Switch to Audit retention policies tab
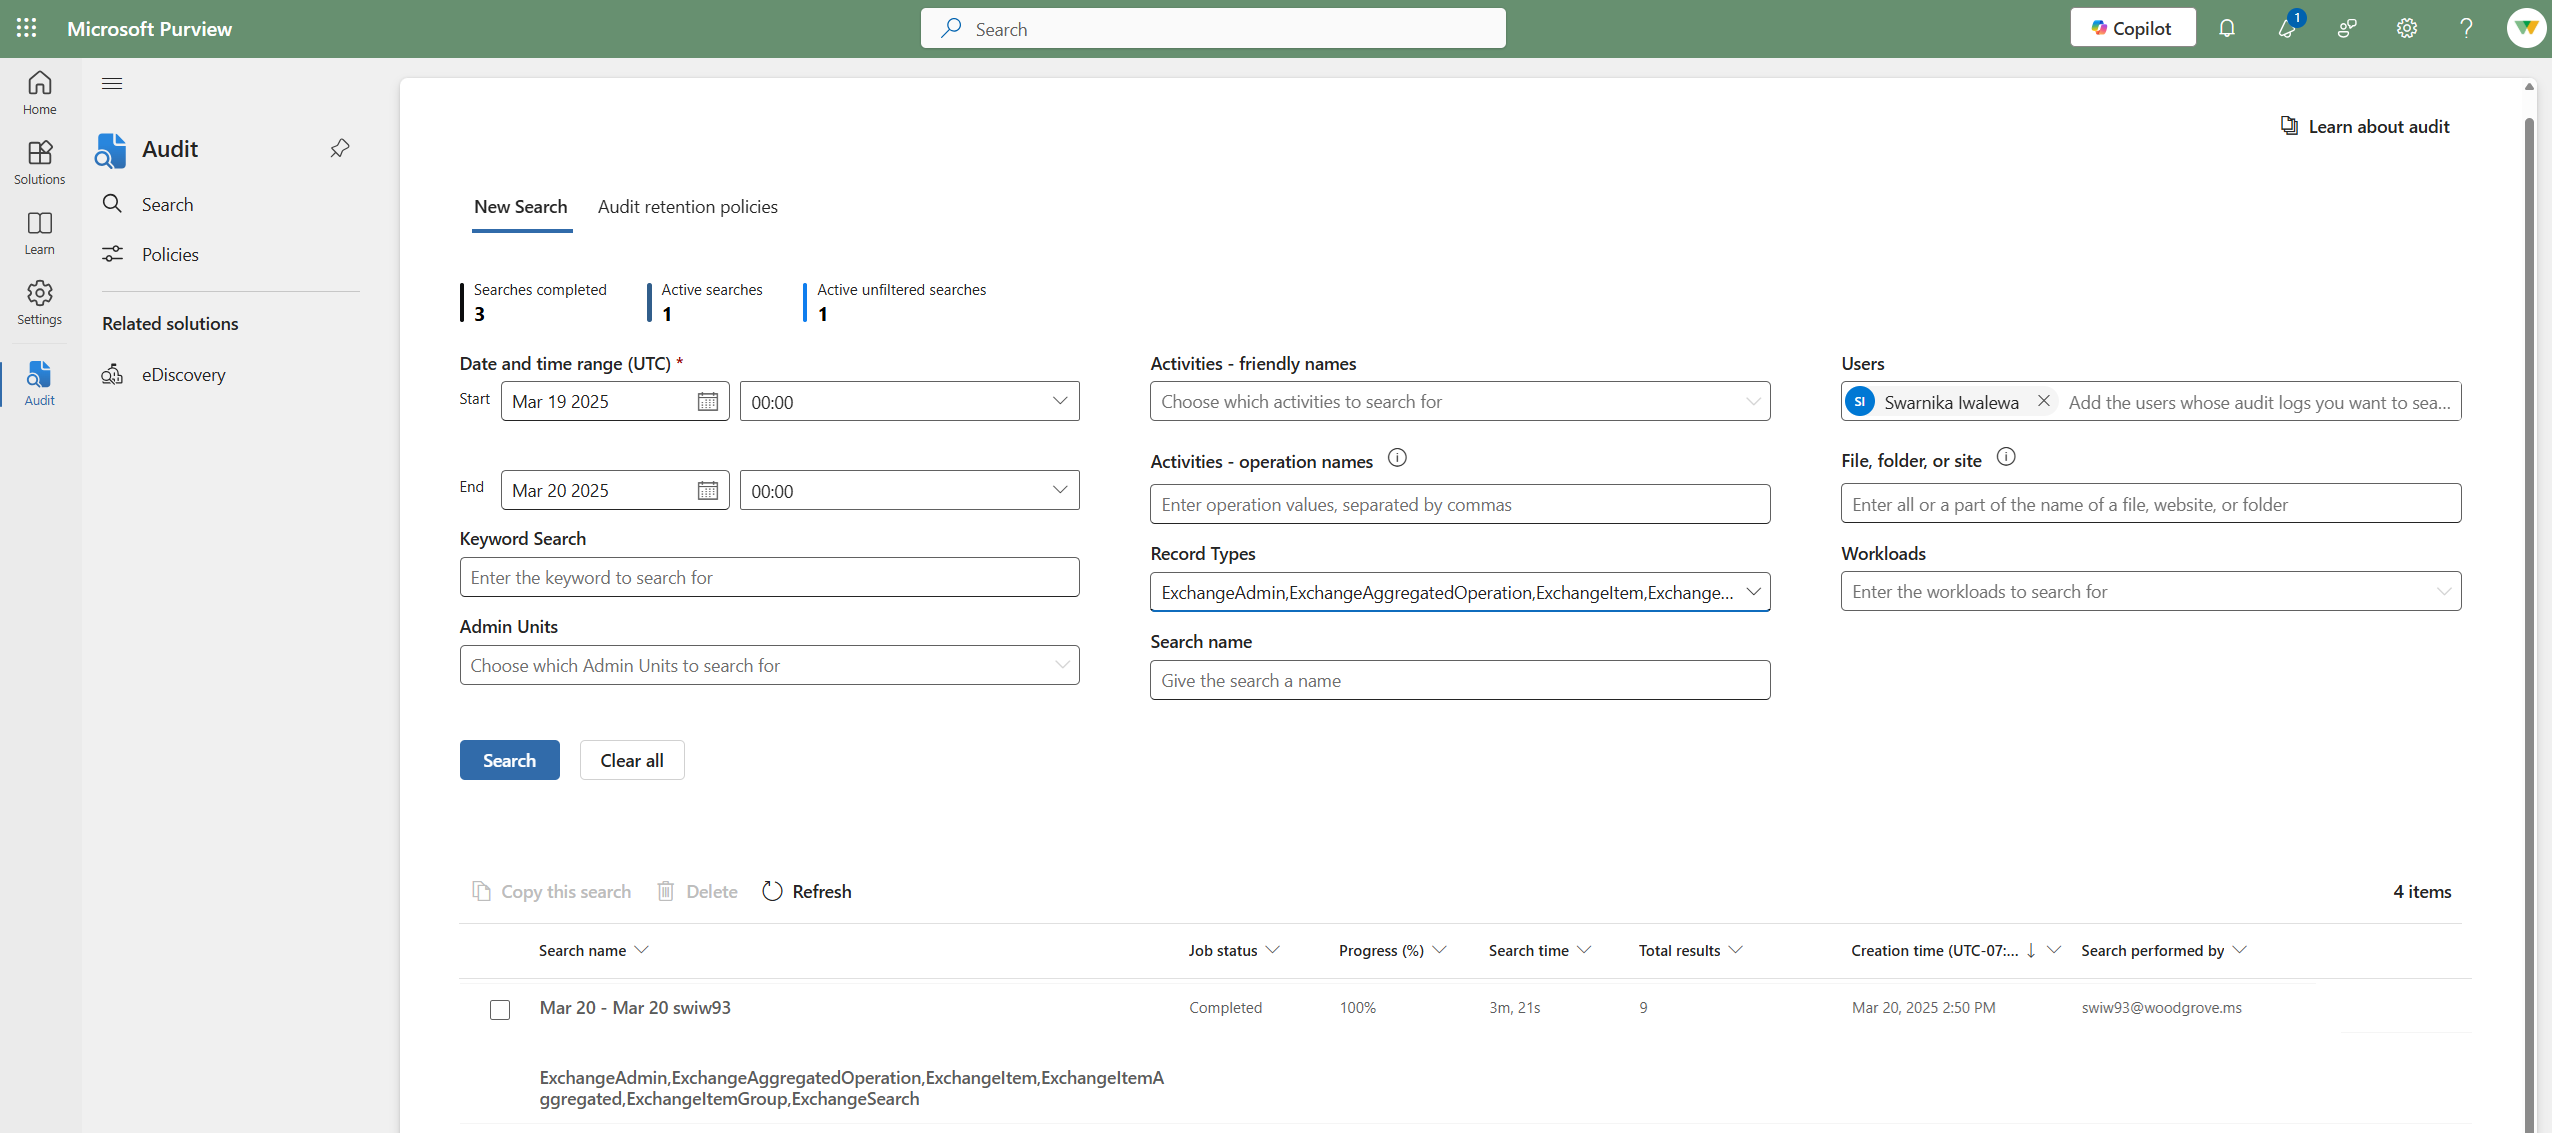Screen dimensions: 2552x1133 687,207
